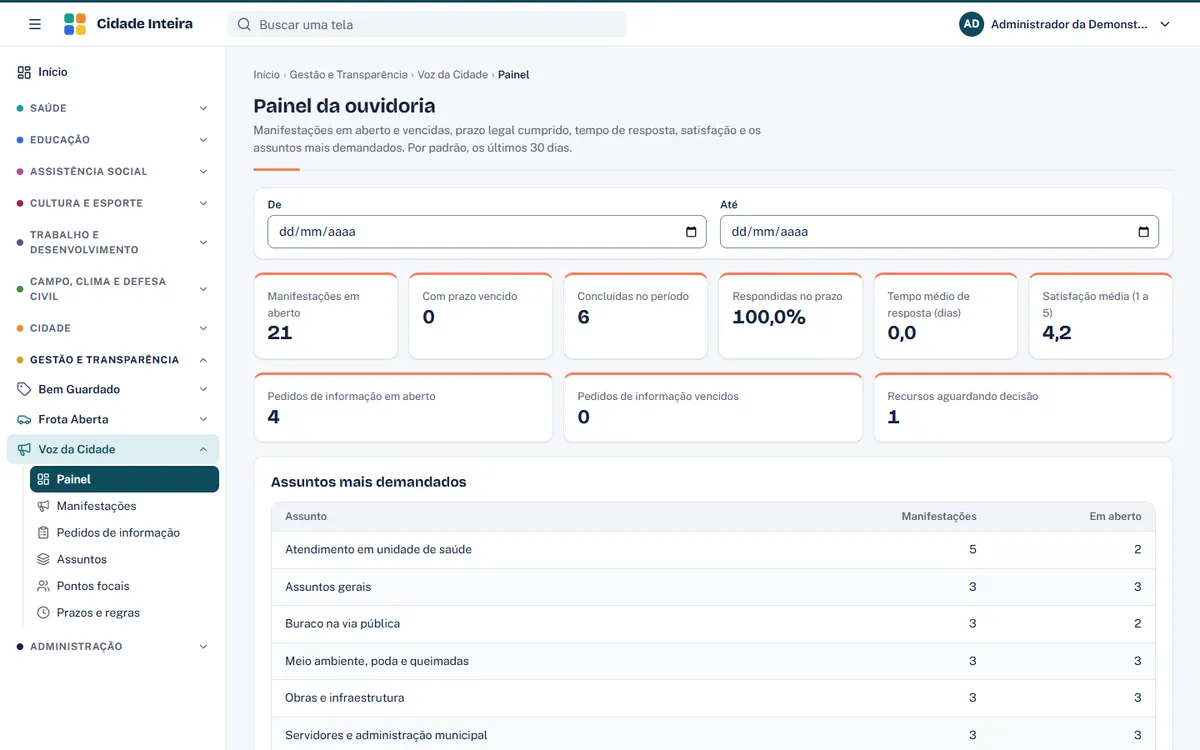The image size is (1200, 750).
Task: Click 'Obras e infraestrutura' row
Action: pyautogui.click(x=713, y=698)
